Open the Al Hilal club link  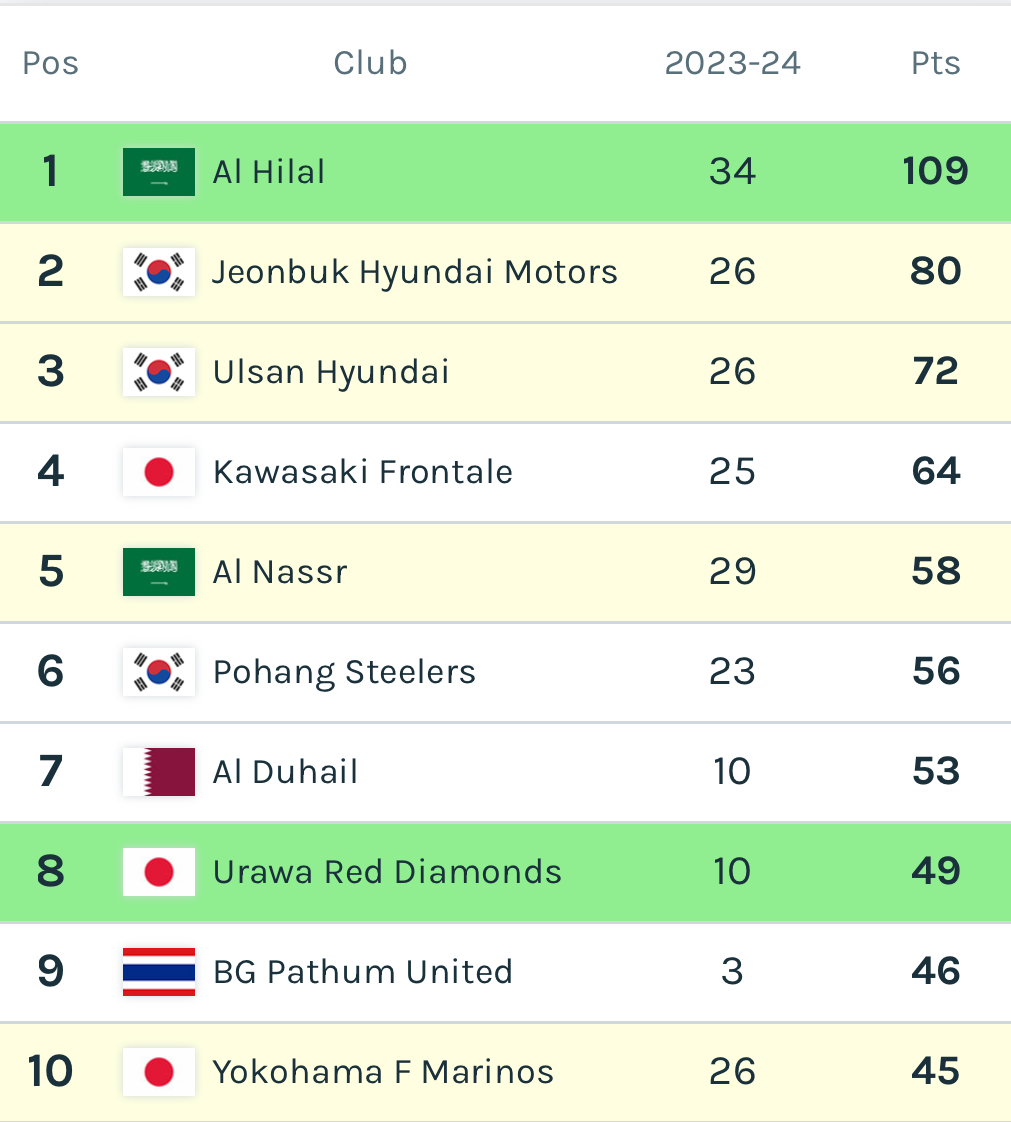[x=269, y=172]
